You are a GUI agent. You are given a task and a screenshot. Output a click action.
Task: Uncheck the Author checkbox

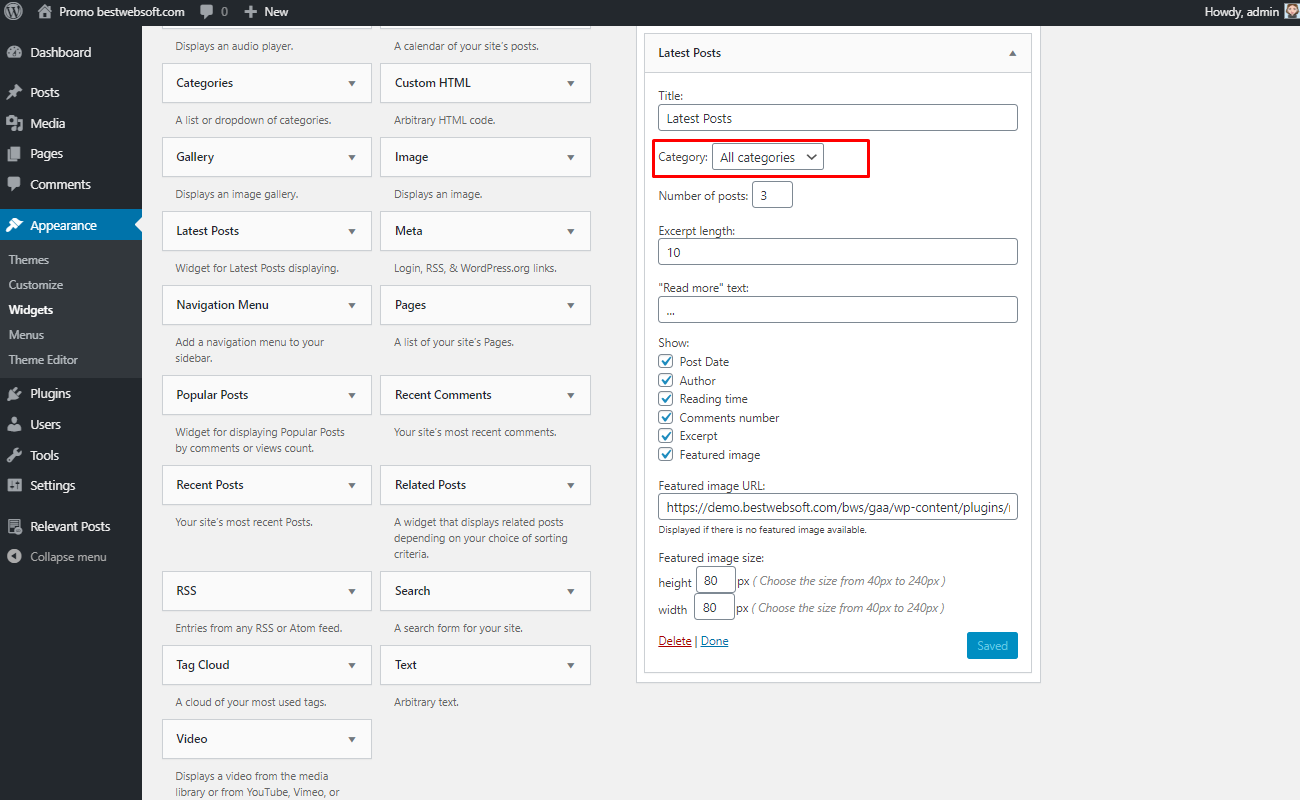coord(666,380)
